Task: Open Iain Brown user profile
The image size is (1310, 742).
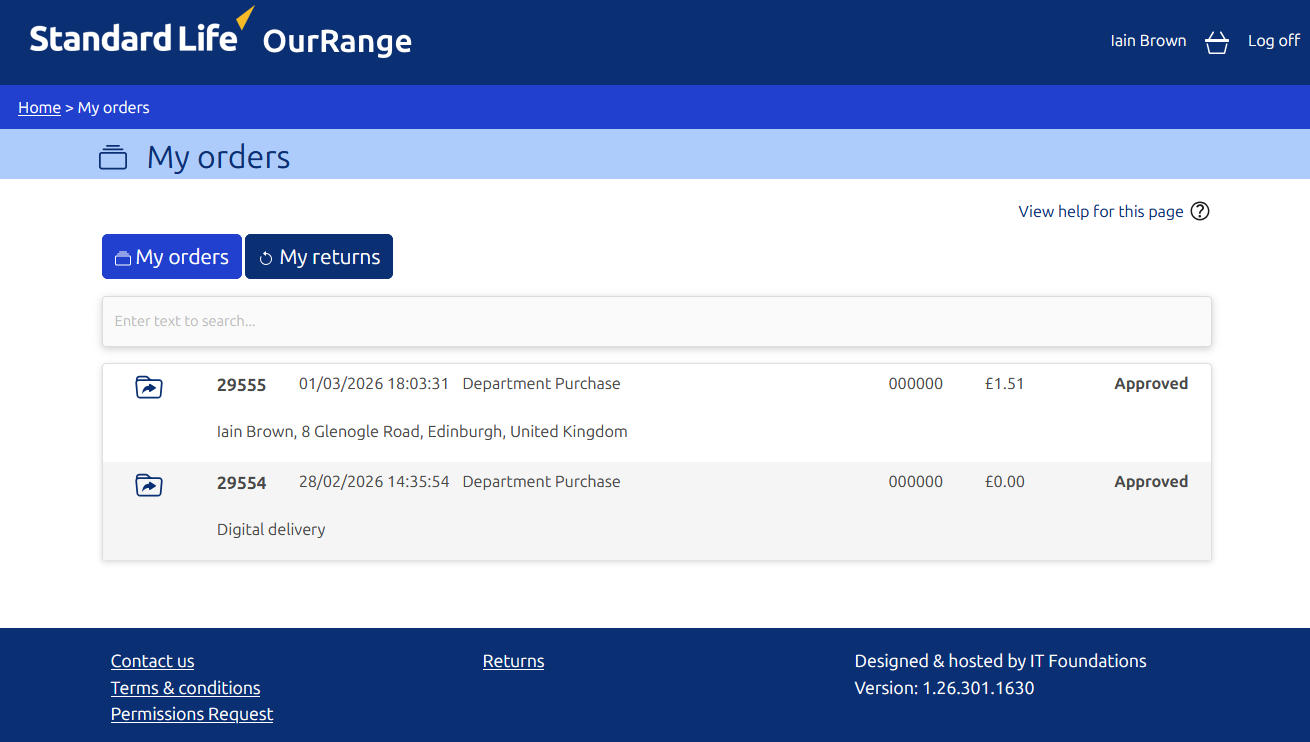Action: [1148, 41]
